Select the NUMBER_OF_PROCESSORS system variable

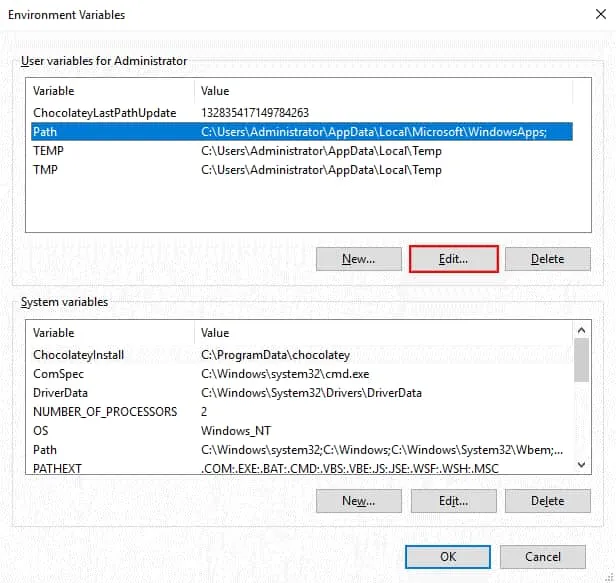105,412
